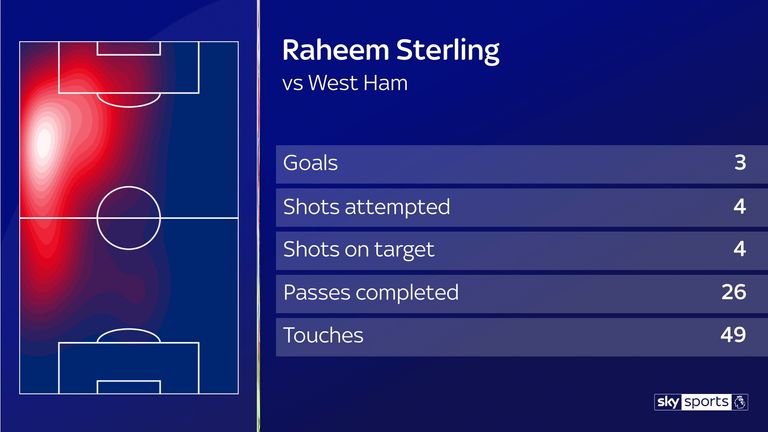Click the top goal box on pitch
This screenshot has height=432, width=768.
coord(128,48)
